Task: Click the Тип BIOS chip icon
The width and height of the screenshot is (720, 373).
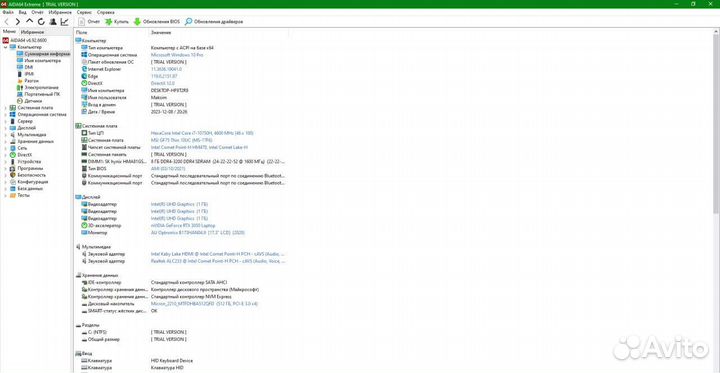Action: tap(84, 169)
